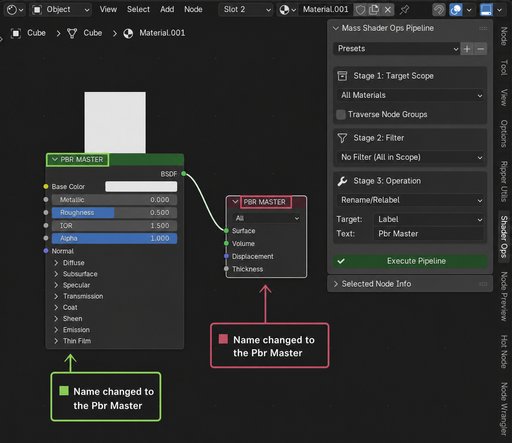Image resolution: width=512 pixels, height=443 pixels.
Task: Click the remove preset minus icon
Action: (x=480, y=49)
